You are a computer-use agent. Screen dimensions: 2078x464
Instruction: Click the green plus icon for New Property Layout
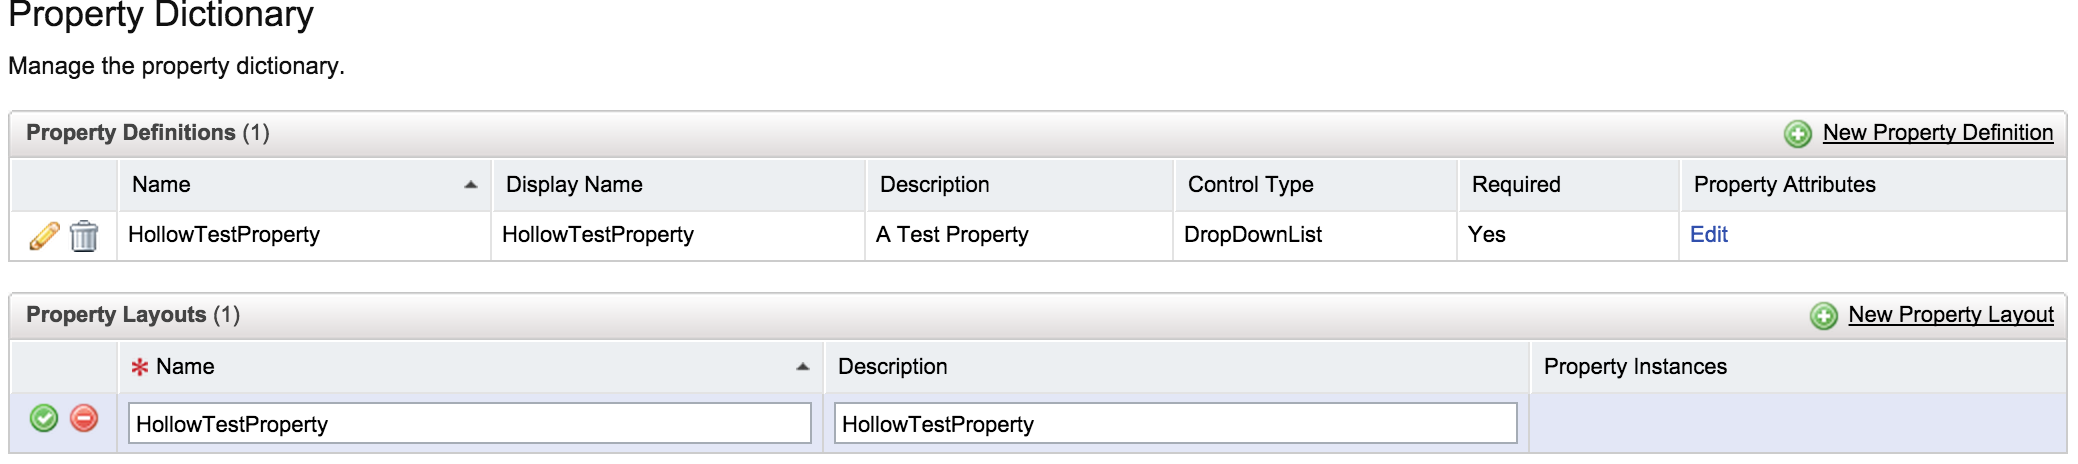(1823, 316)
